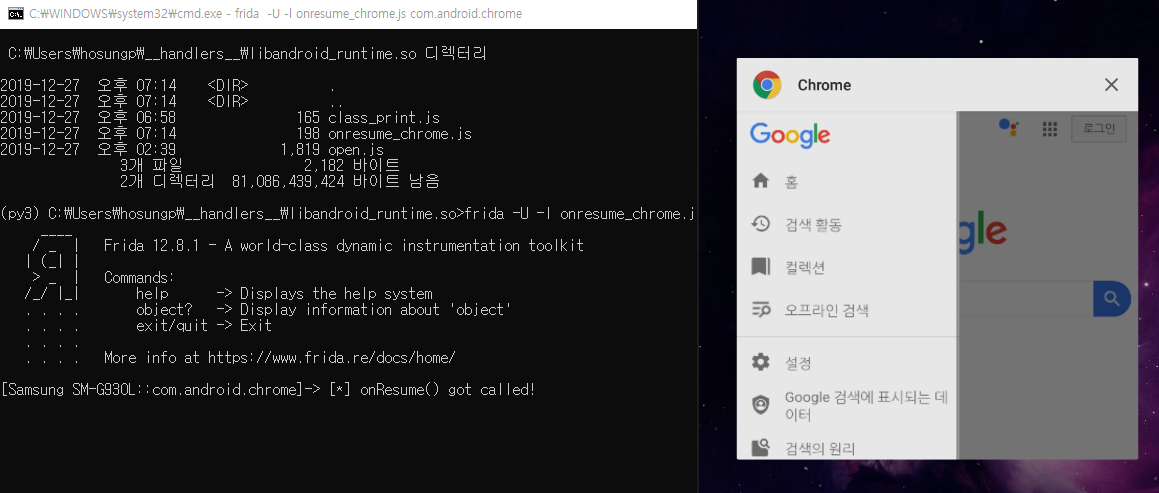Viewport: 1159px width, 493px height.
Task: Click the 검색의 원리 icon
Action: pos(760,448)
